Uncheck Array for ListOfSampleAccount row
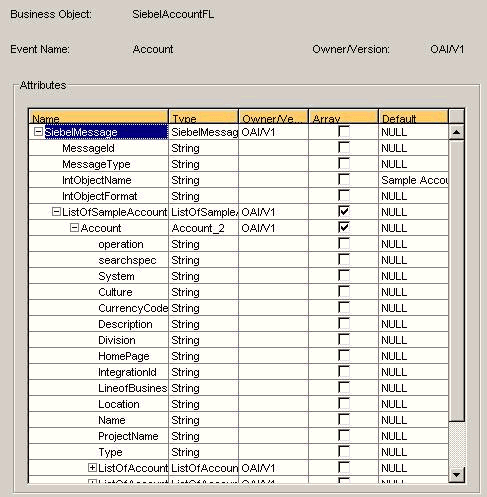Viewport: 487px width, 497px height. pos(344,211)
